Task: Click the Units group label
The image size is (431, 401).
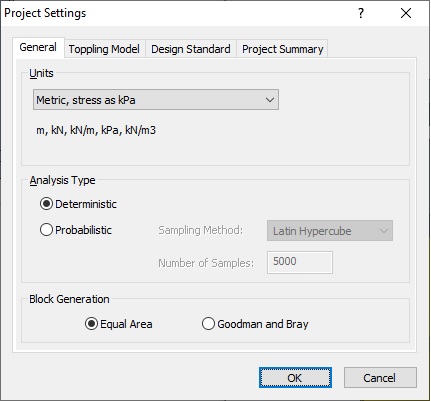Action: (41, 73)
